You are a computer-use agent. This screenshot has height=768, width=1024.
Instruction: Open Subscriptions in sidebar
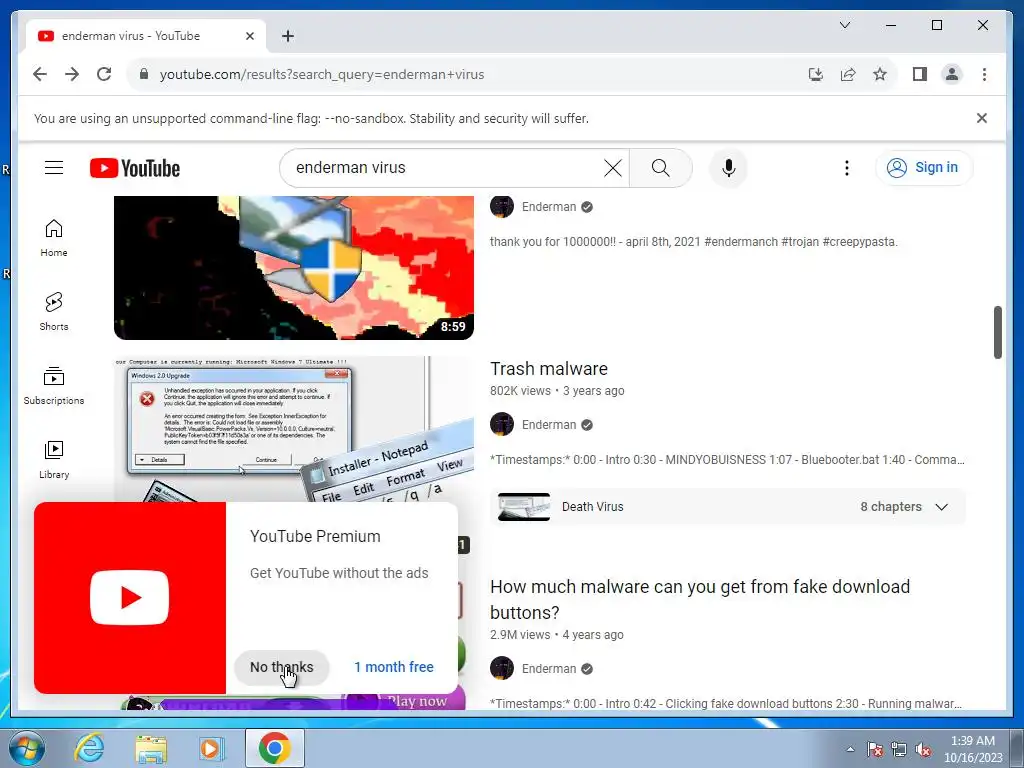pyautogui.click(x=54, y=386)
